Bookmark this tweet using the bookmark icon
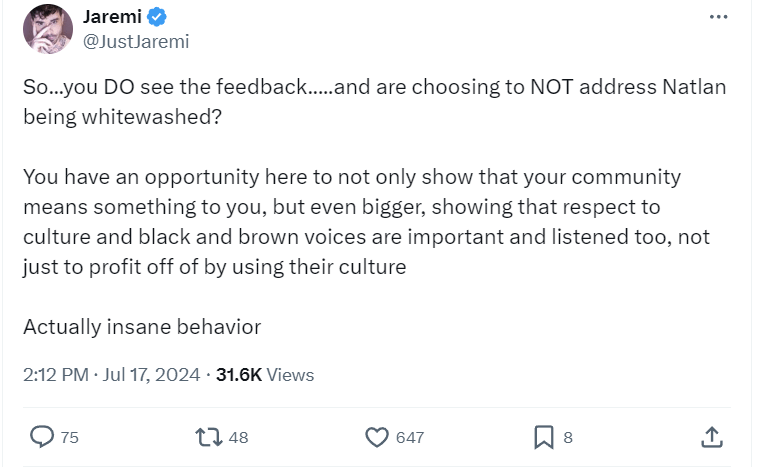The image size is (759, 467). pos(543,436)
